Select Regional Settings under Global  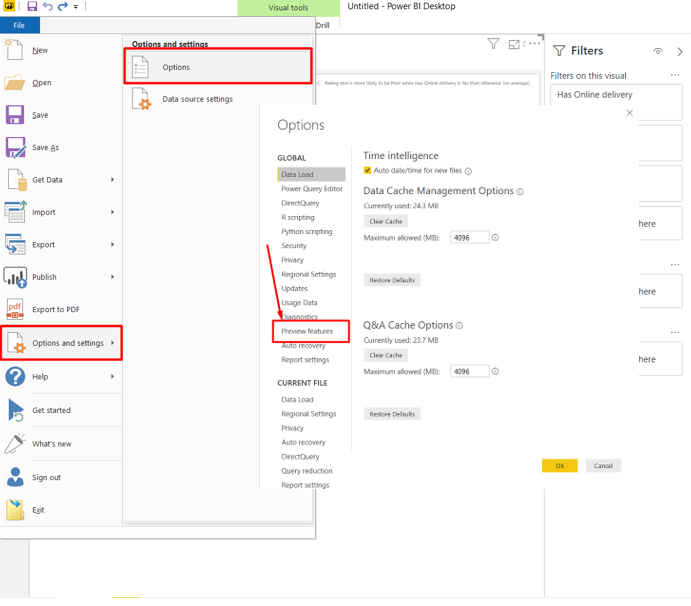[308, 274]
